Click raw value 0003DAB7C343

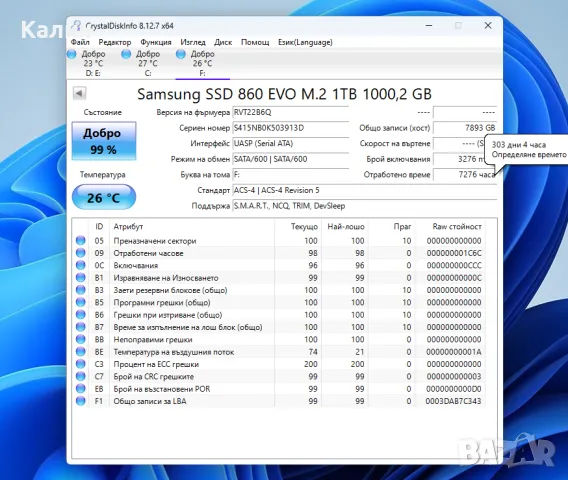454,401
